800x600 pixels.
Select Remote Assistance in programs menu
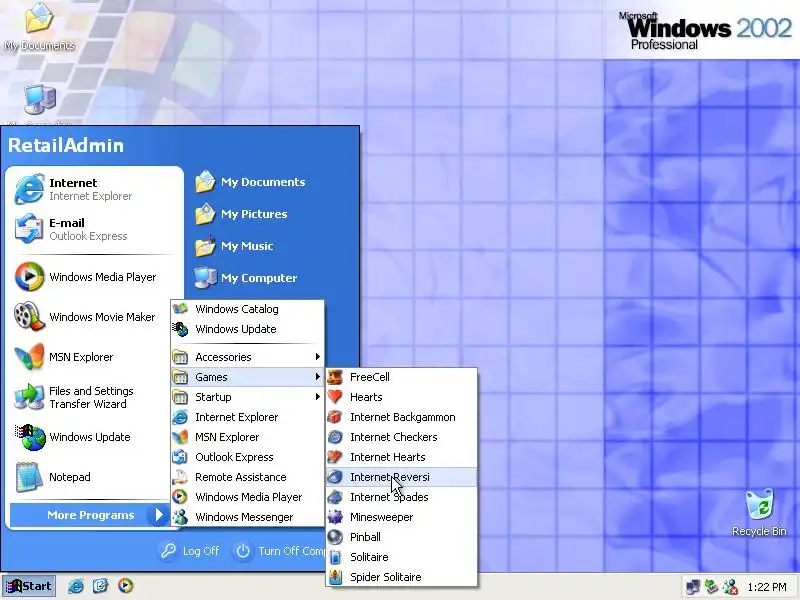pyautogui.click(x=247, y=477)
